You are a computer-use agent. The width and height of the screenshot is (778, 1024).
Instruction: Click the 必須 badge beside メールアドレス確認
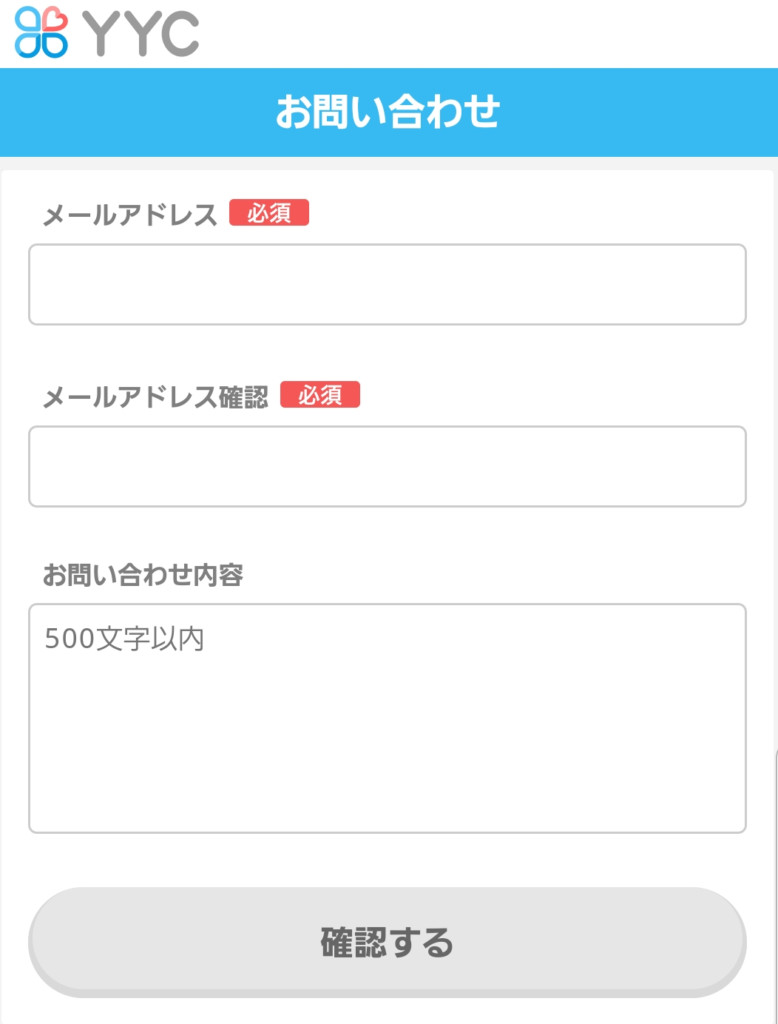pyautogui.click(x=320, y=395)
